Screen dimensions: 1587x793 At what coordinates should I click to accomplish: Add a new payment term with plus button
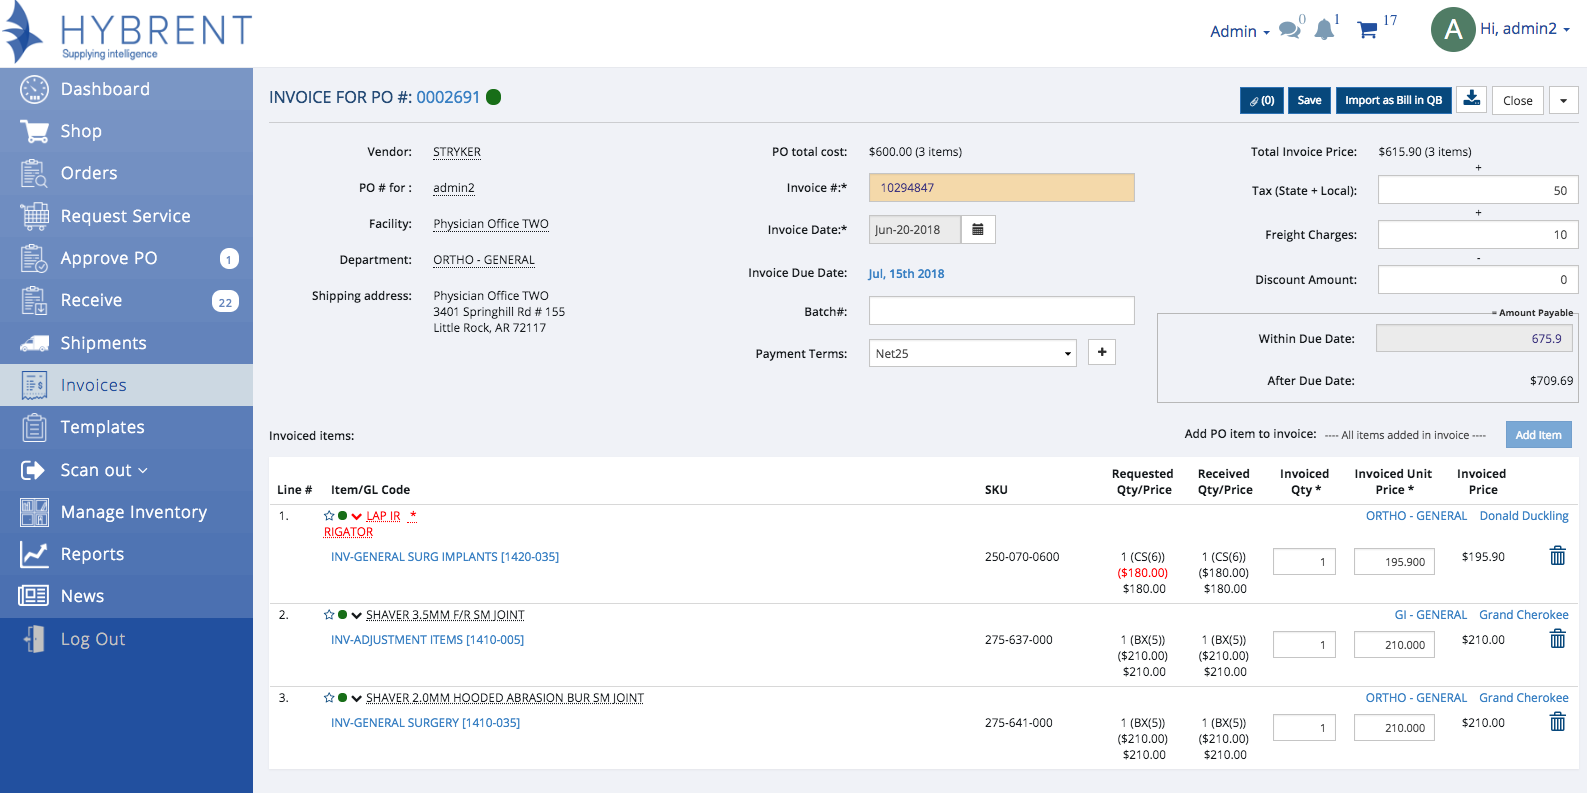tap(1102, 352)
